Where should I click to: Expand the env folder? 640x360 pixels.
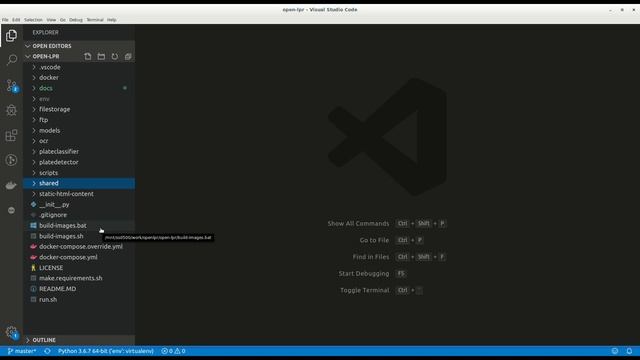79,99
